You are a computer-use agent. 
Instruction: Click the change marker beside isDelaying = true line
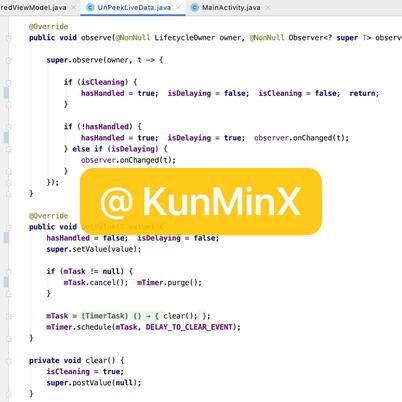[x=6, y=138]
